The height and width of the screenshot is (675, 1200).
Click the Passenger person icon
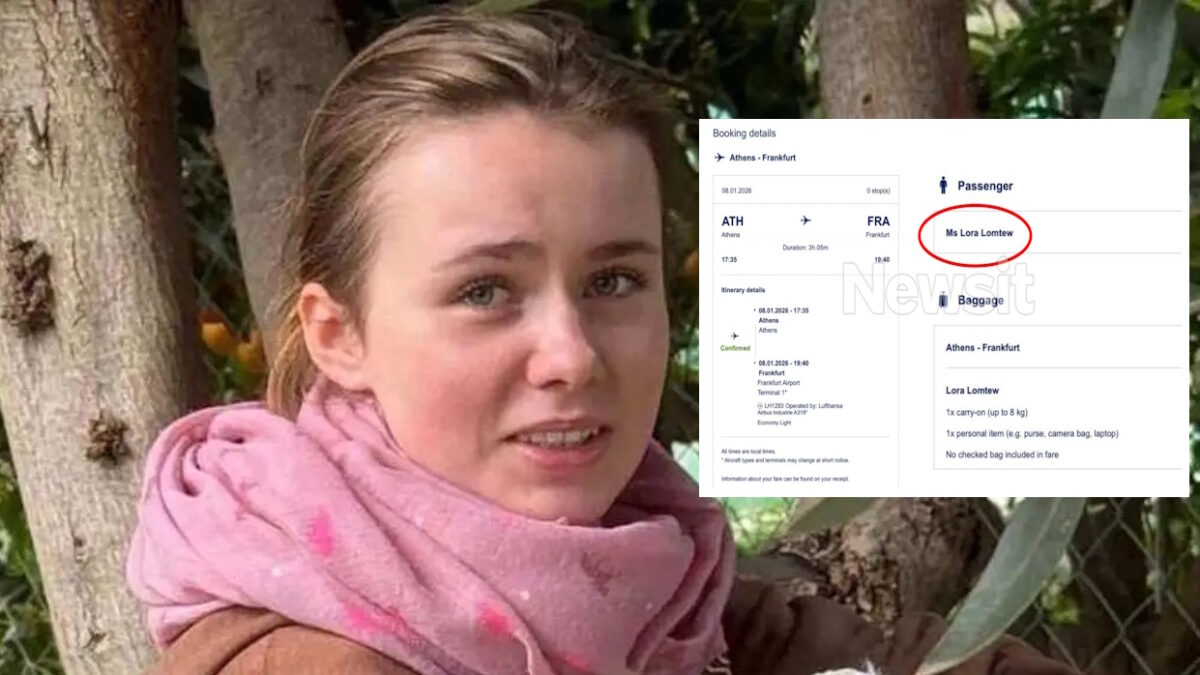(942, 185)
